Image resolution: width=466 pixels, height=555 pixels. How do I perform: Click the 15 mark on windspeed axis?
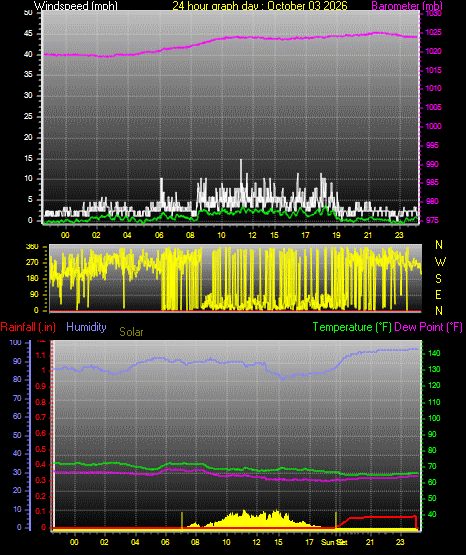[28, 158]
